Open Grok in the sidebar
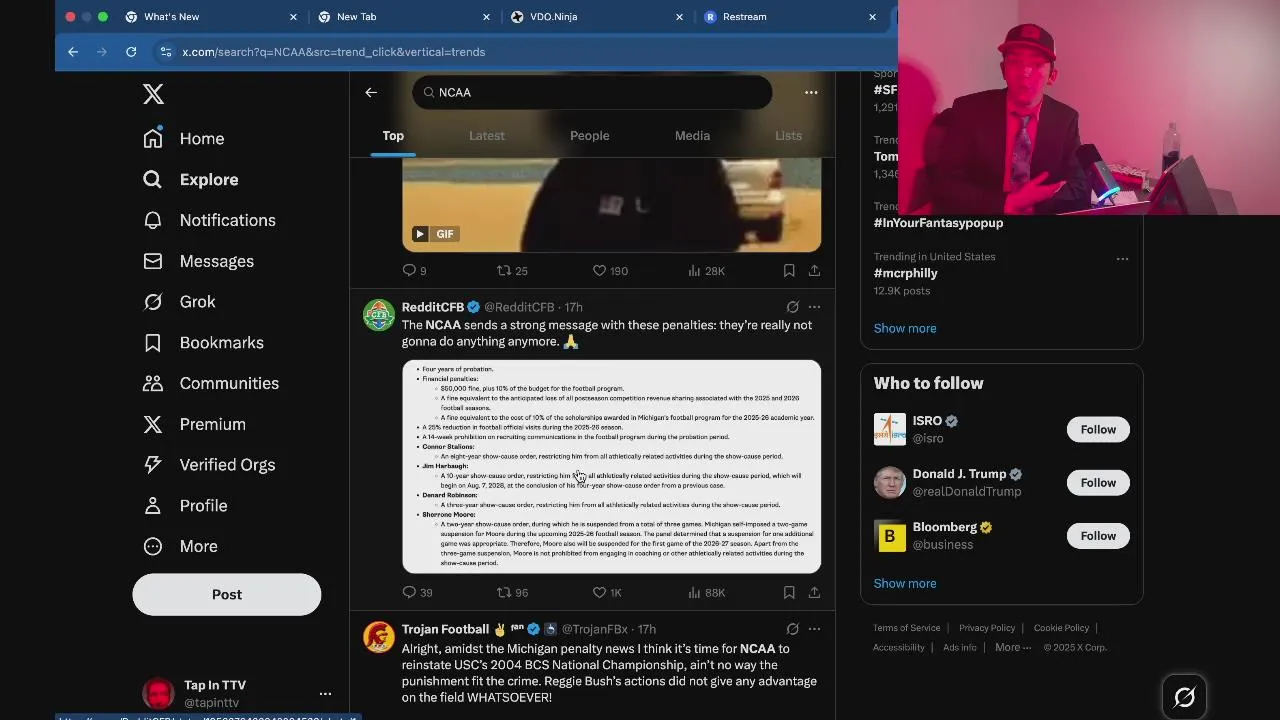 pos(179,302)
